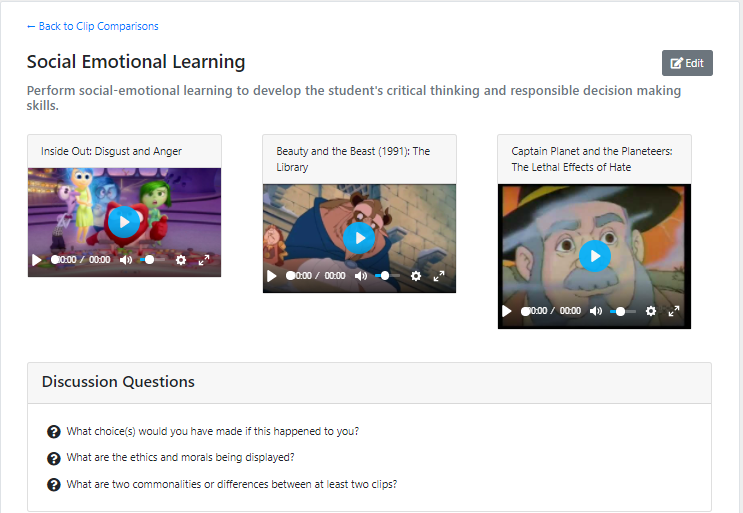Click small play icon in Beauty and the Beast controls

pyautogui.click(x=272, y=276)
